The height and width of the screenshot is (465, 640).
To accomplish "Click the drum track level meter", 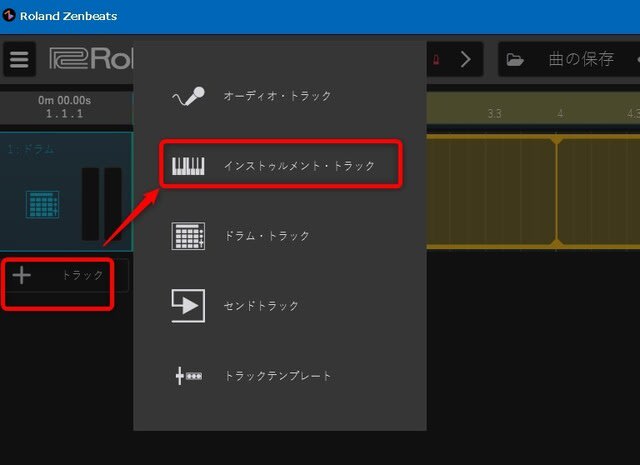I will [102, 204].
